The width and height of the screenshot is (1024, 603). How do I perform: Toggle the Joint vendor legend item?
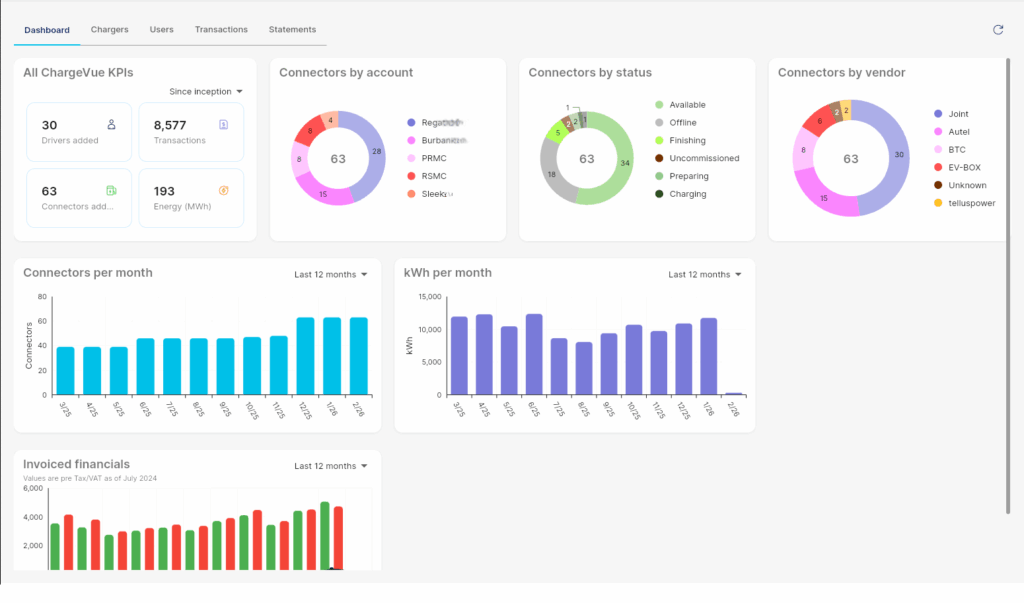(957, 114)
